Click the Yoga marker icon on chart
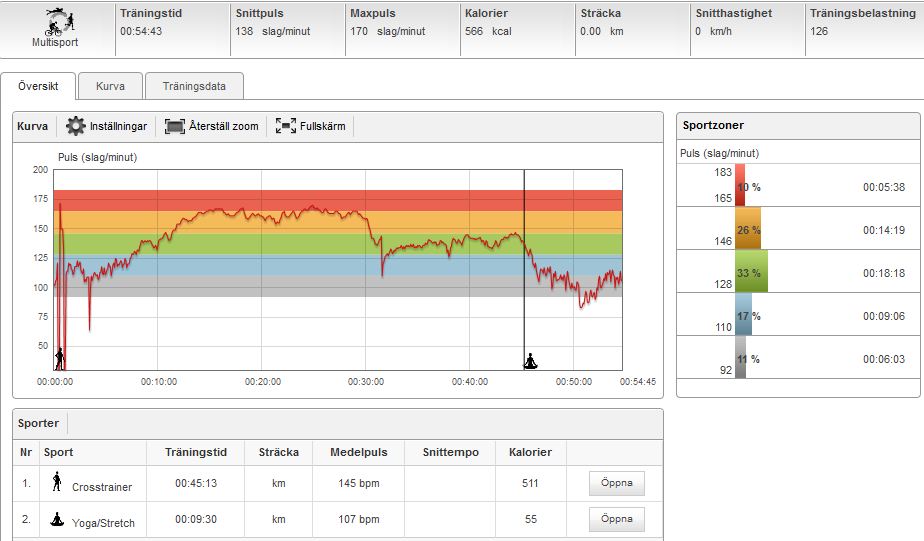The width and height of the screenshot is (924, 541). pos(530,360)
